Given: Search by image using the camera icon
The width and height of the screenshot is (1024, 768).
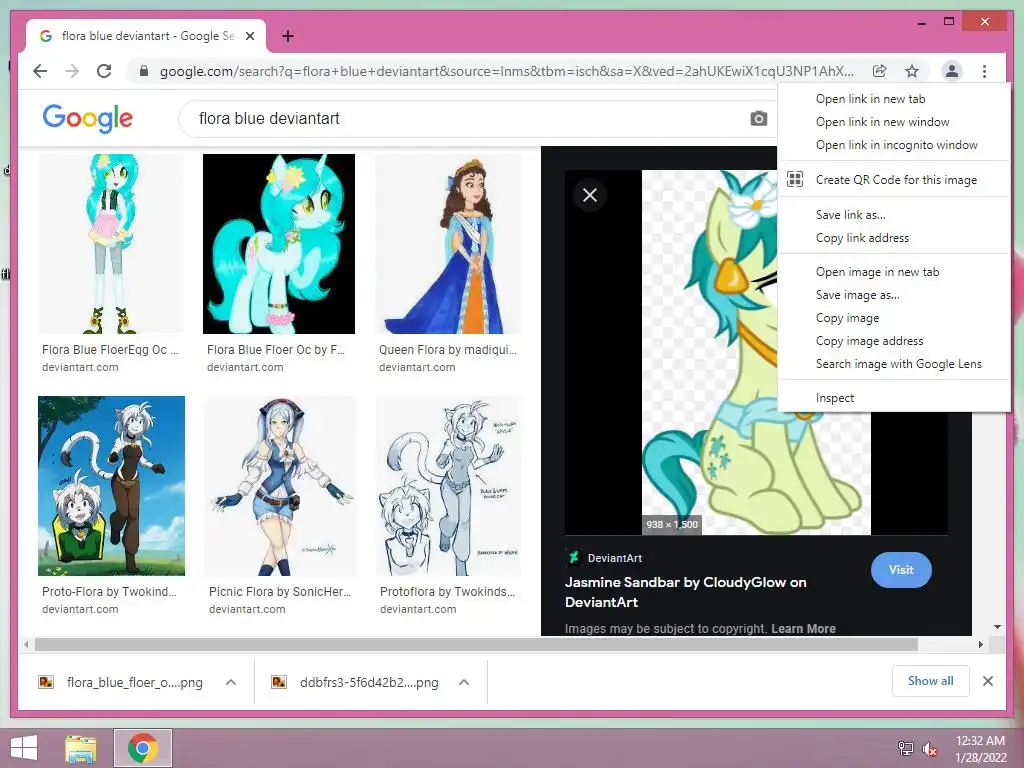Looking at the screenshot, I should click(758, 119).
